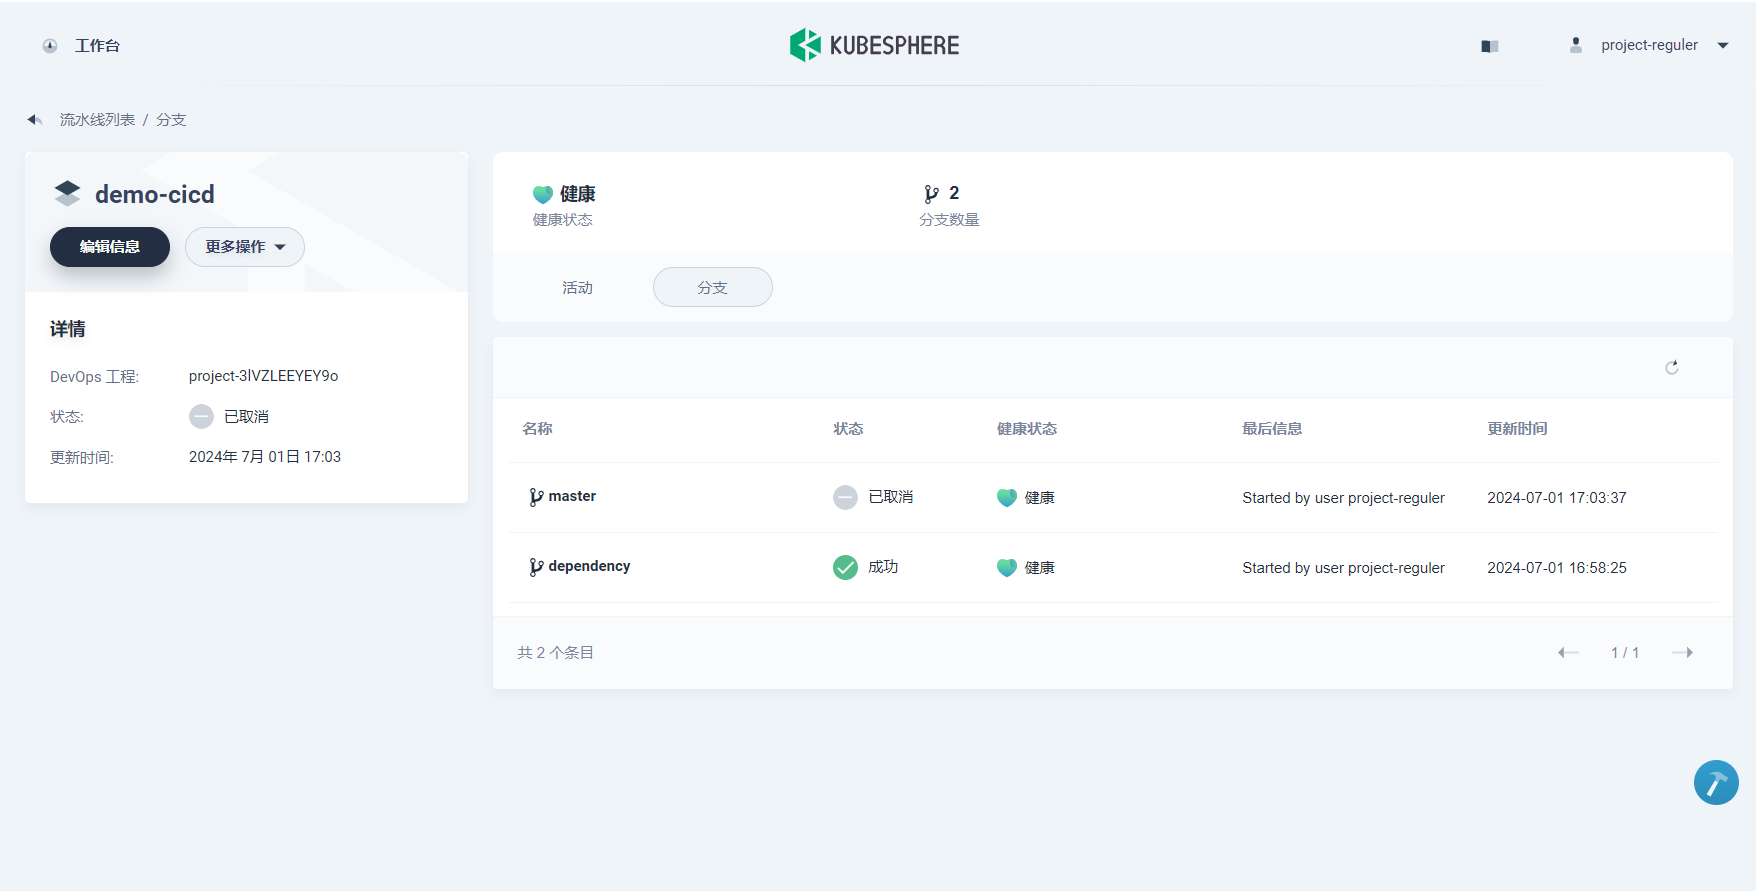Click master row's Started by user message
This screenshot has height=891, width=1756.
pyautogui.click(x=1343, y=498)
